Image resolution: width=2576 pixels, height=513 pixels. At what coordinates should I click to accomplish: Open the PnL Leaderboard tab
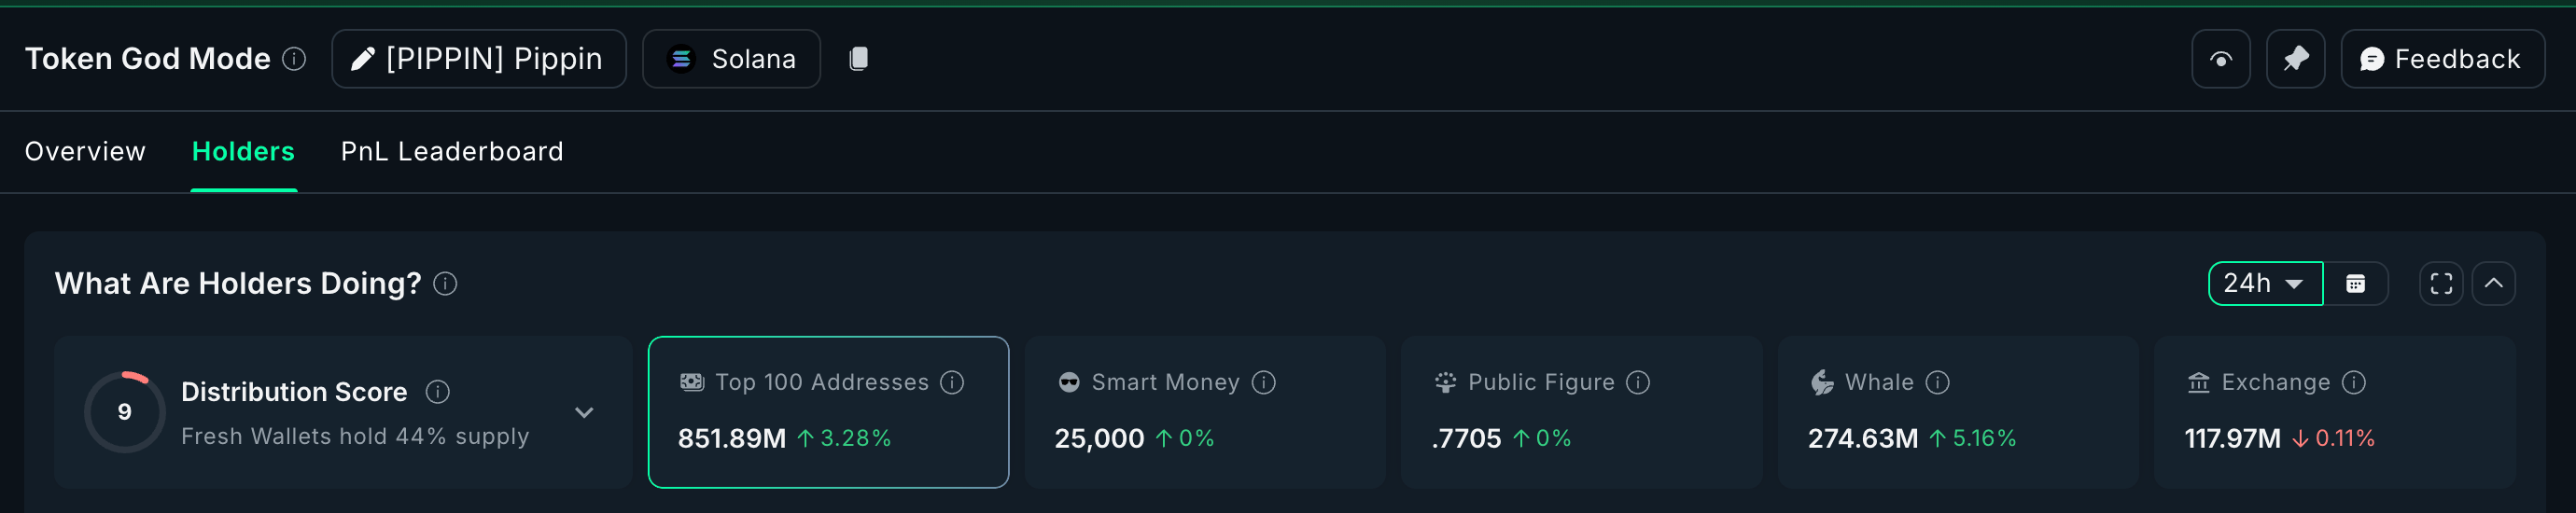(452, 152)
